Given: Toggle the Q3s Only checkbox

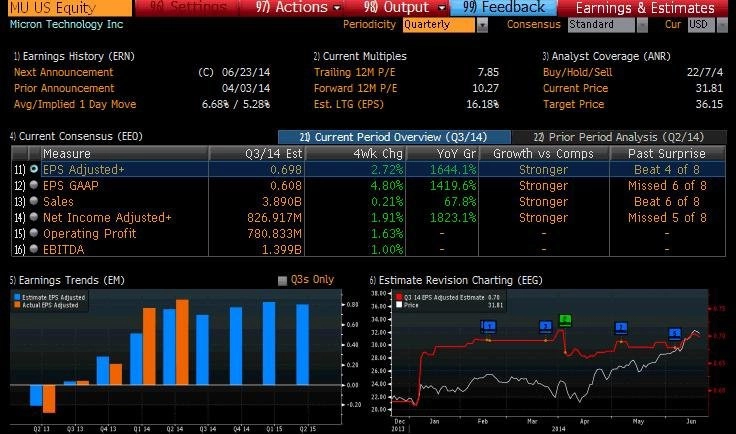Looking at the screenshot, I should coord(282,281).
